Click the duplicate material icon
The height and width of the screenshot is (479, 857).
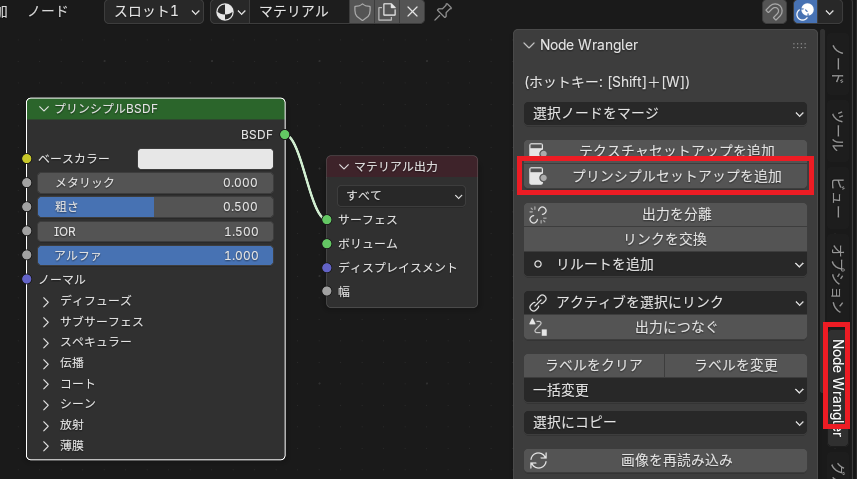tap(386, 12)
